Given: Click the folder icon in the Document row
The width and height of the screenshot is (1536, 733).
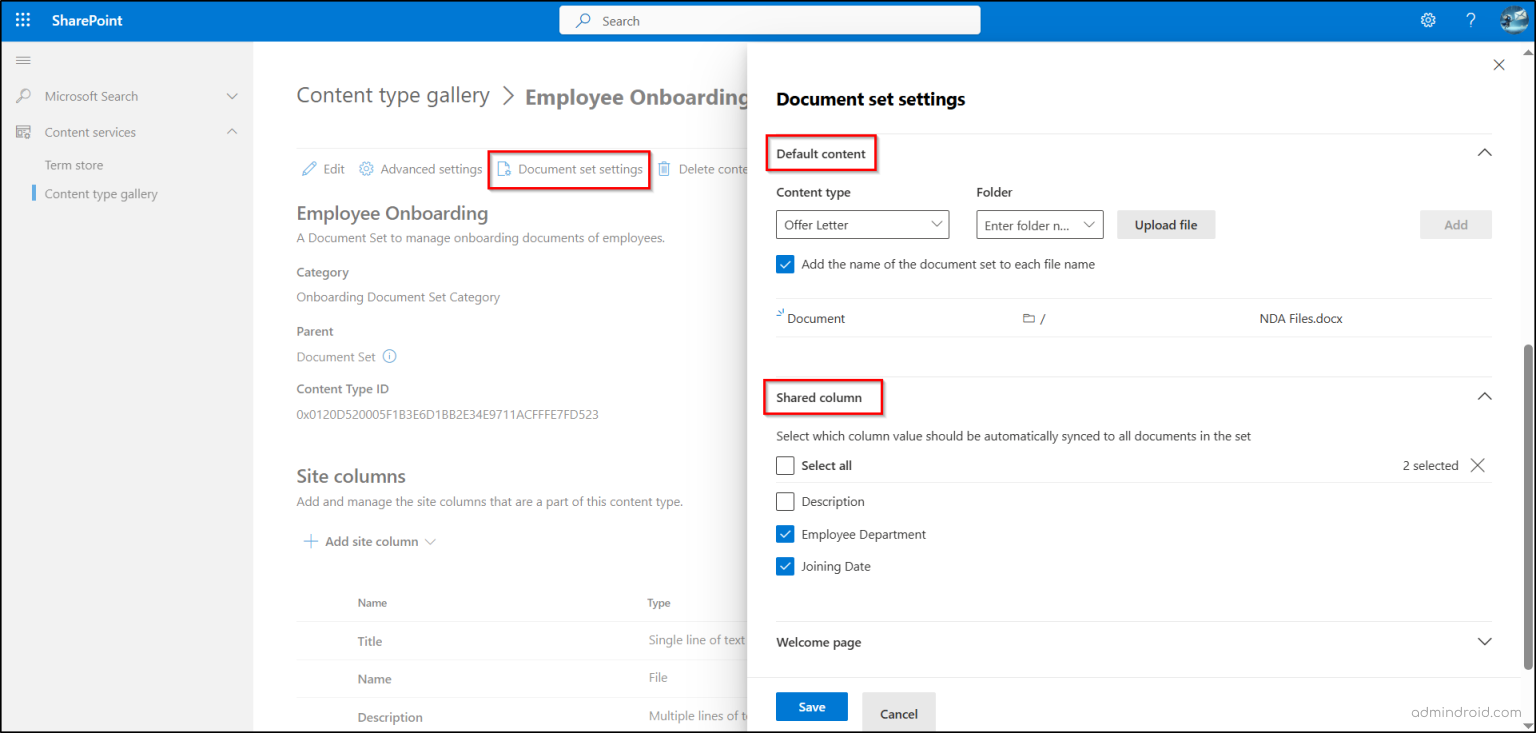Looking at the screenshot, I should tap(1029, 318).
